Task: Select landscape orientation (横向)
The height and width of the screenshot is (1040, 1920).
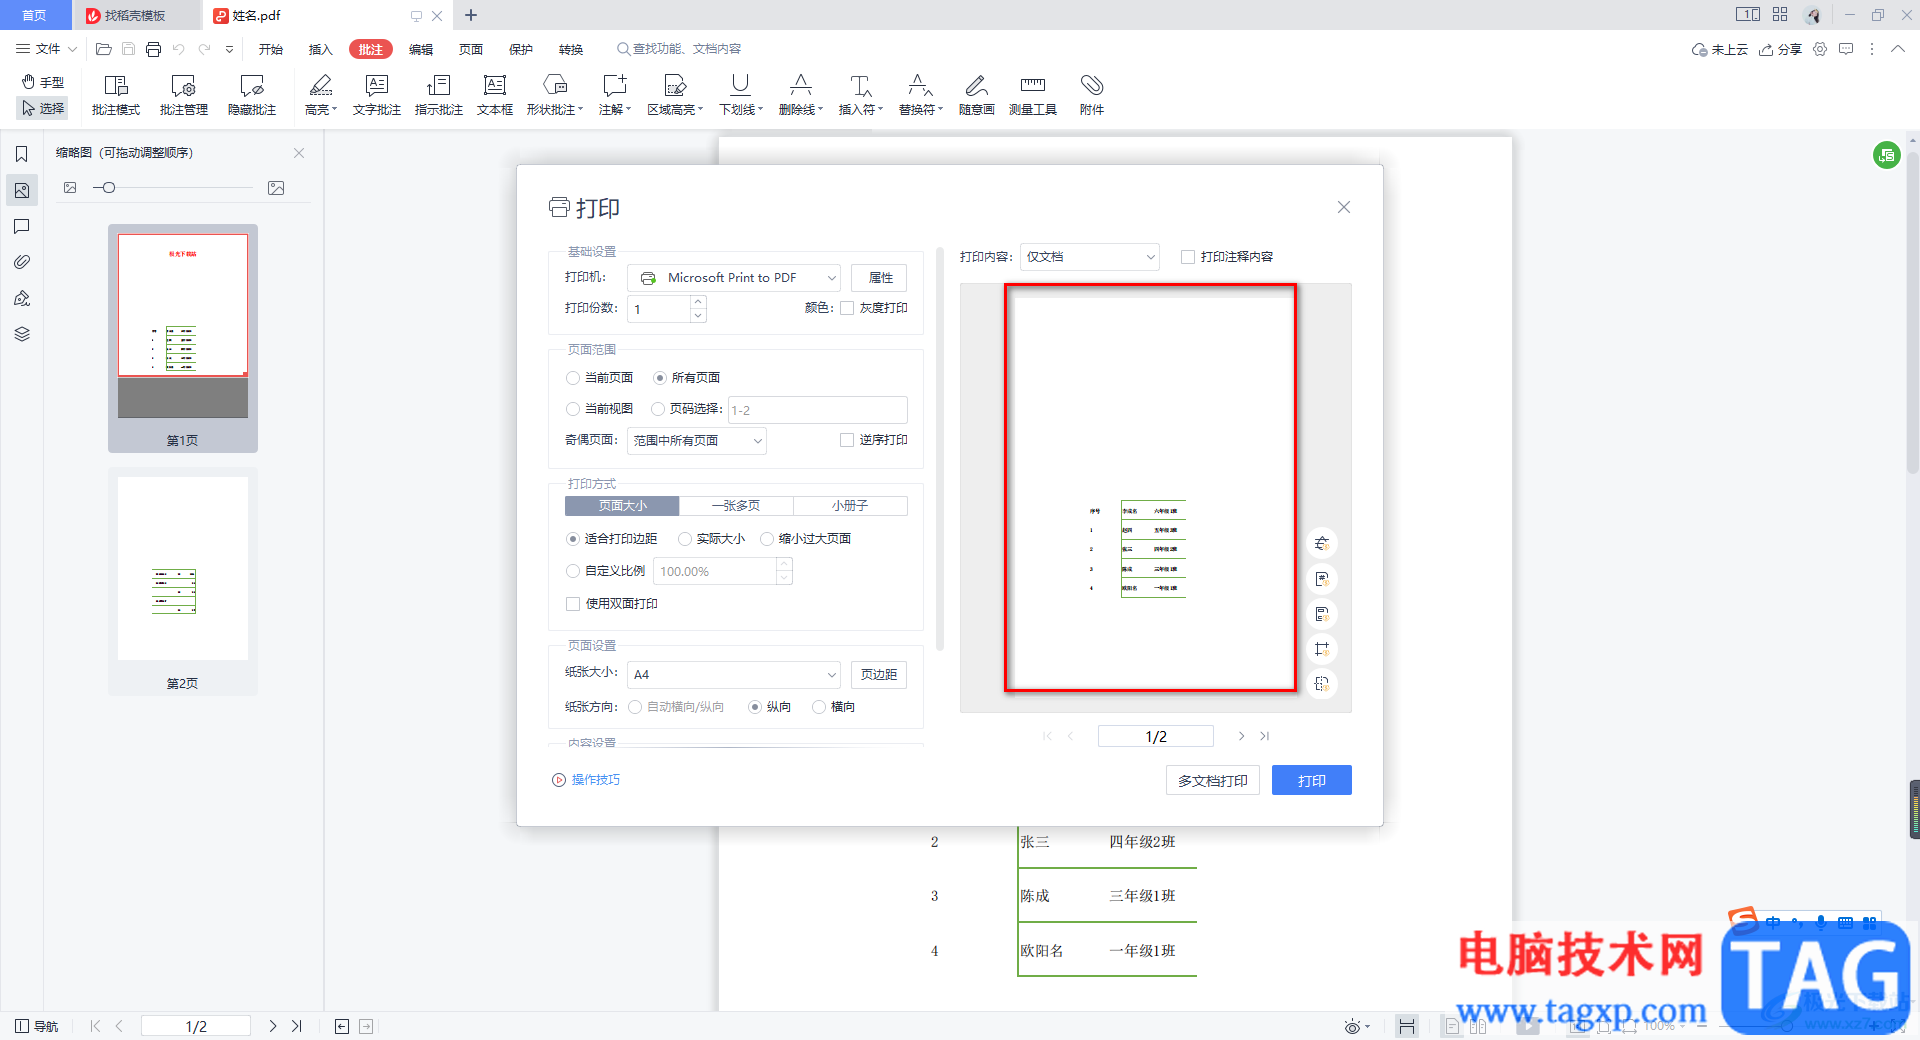Action: tap(819, 707)
